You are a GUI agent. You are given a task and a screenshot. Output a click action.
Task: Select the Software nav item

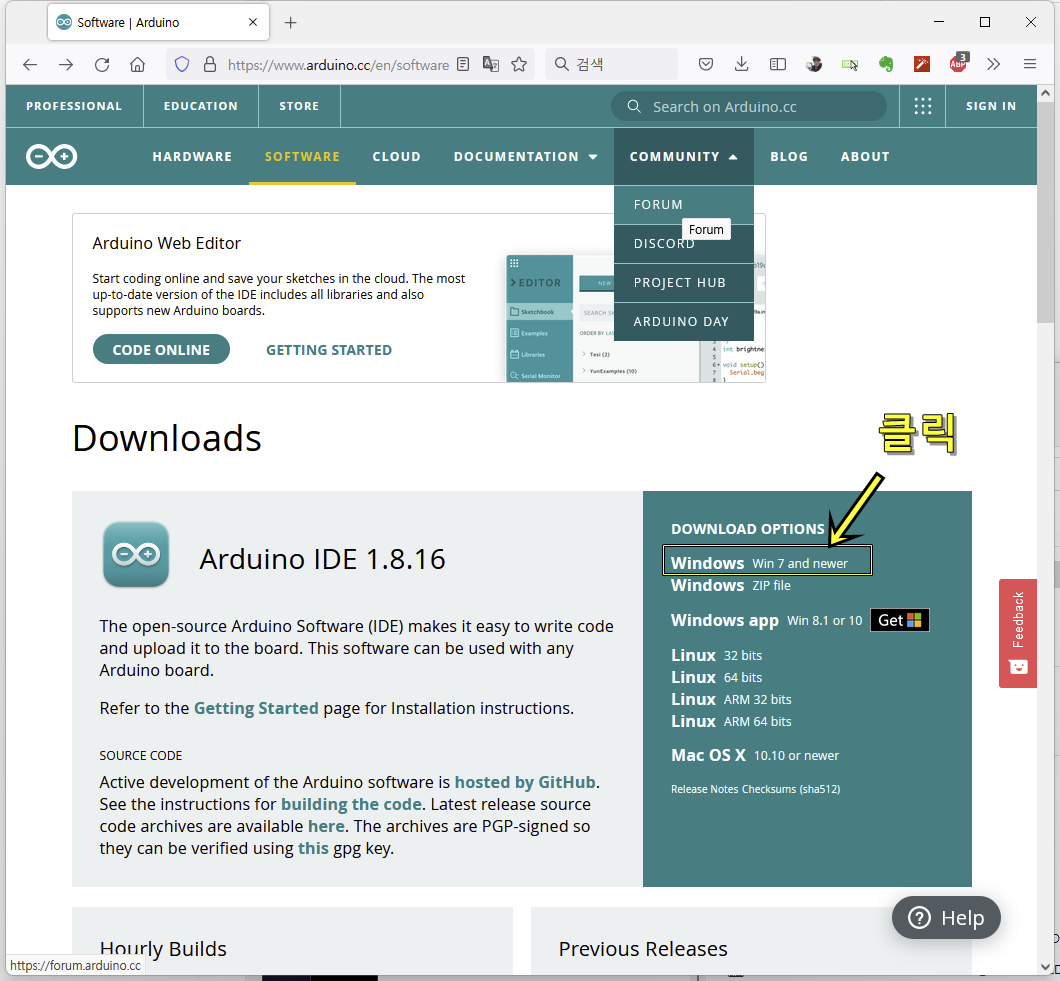click(x=302, y=156)
